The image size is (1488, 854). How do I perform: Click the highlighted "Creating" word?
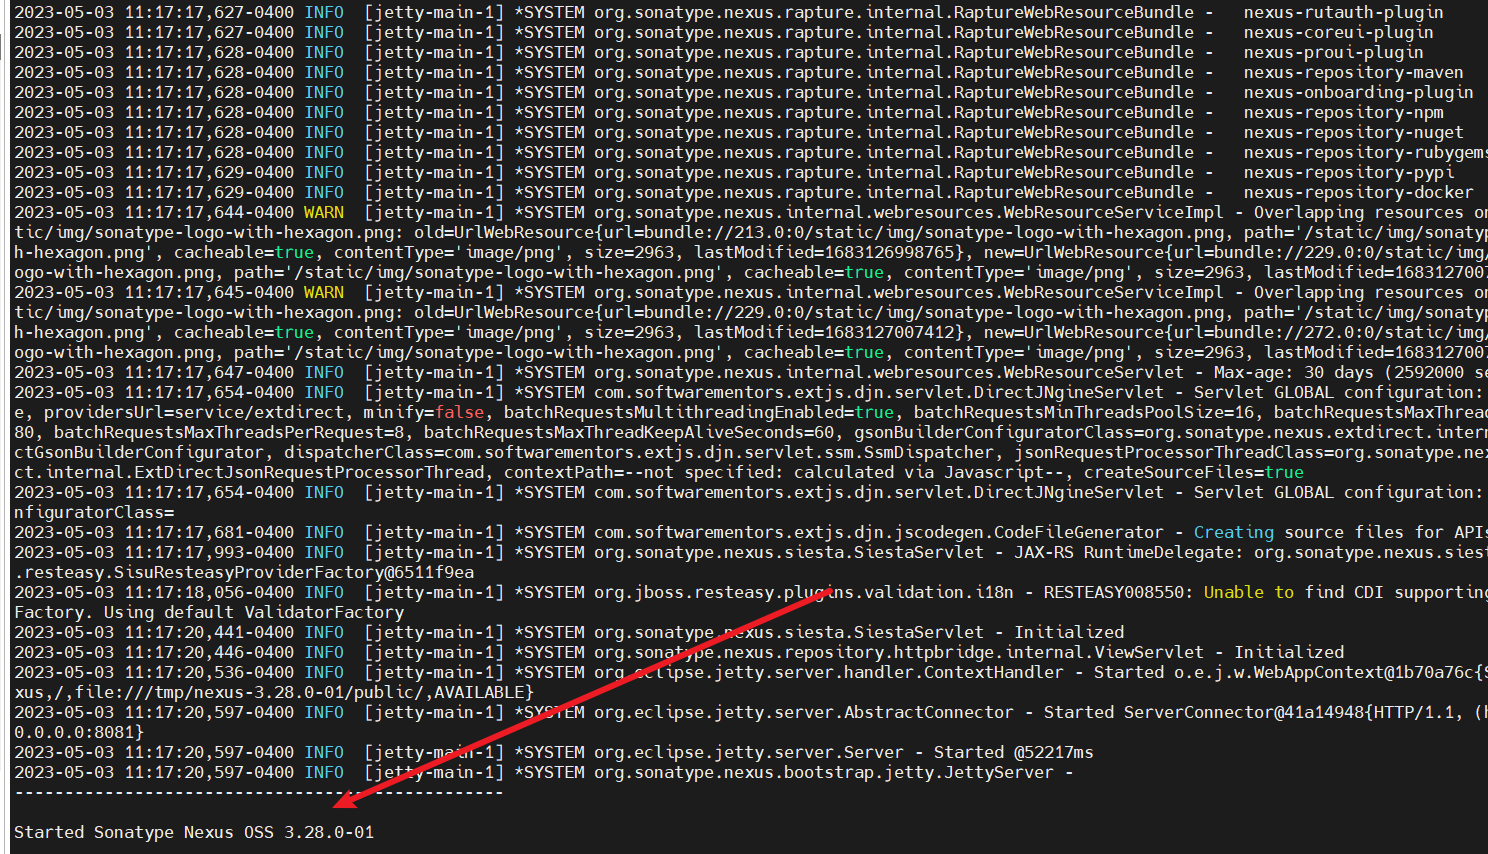pyautogui.click(x=1233, y=532)
